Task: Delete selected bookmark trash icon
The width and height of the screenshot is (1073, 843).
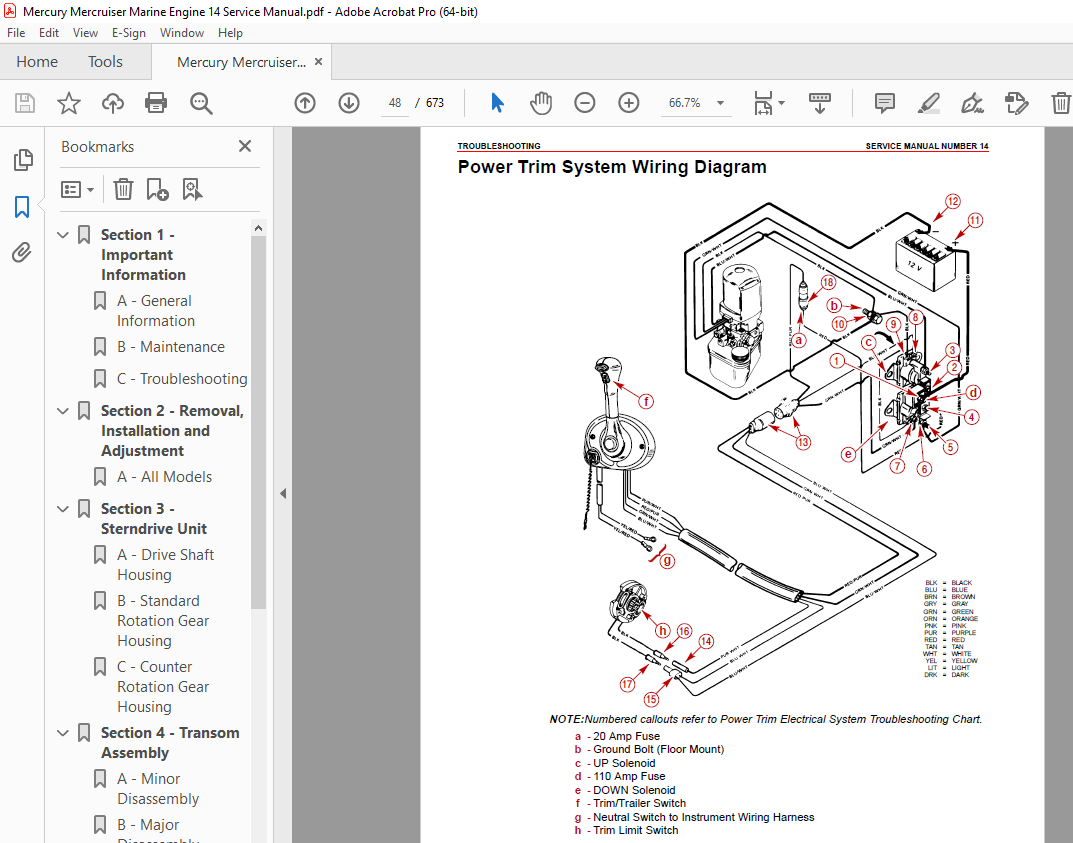Action: tap(123, 190)
